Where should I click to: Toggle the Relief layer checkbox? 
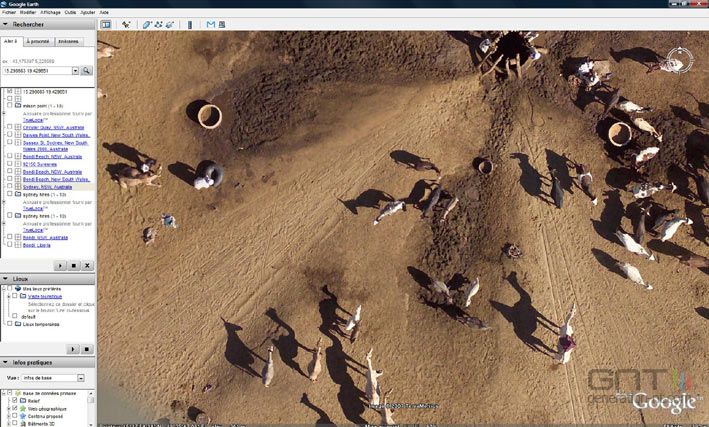coord(15,401)
